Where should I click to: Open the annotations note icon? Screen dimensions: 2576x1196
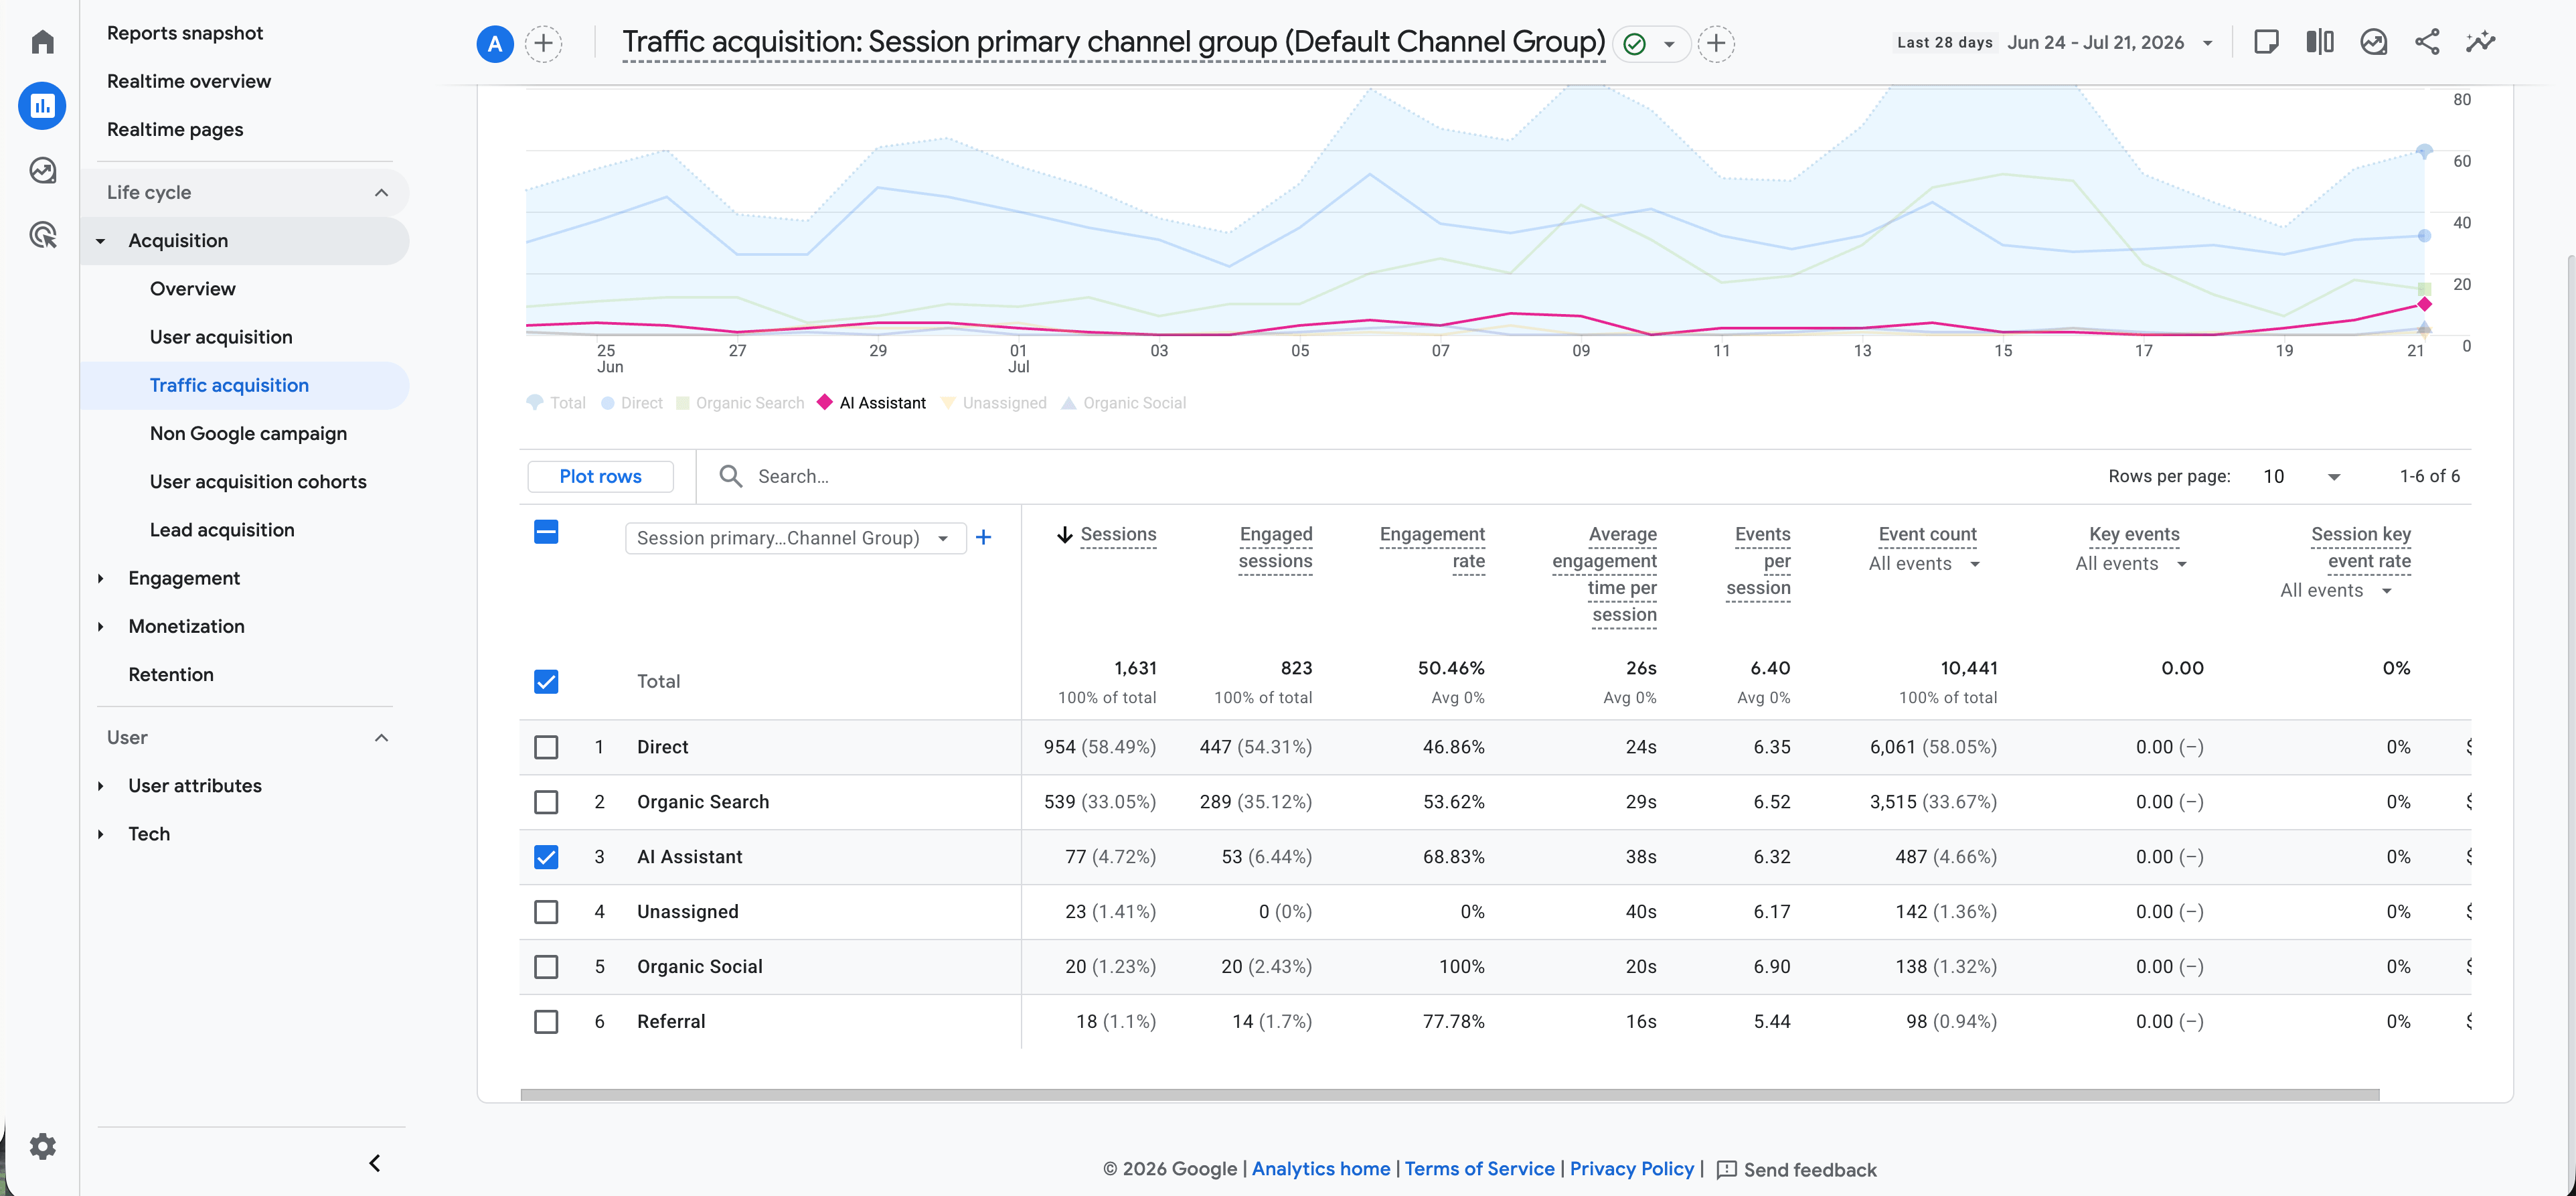[x=2266, y=42]
